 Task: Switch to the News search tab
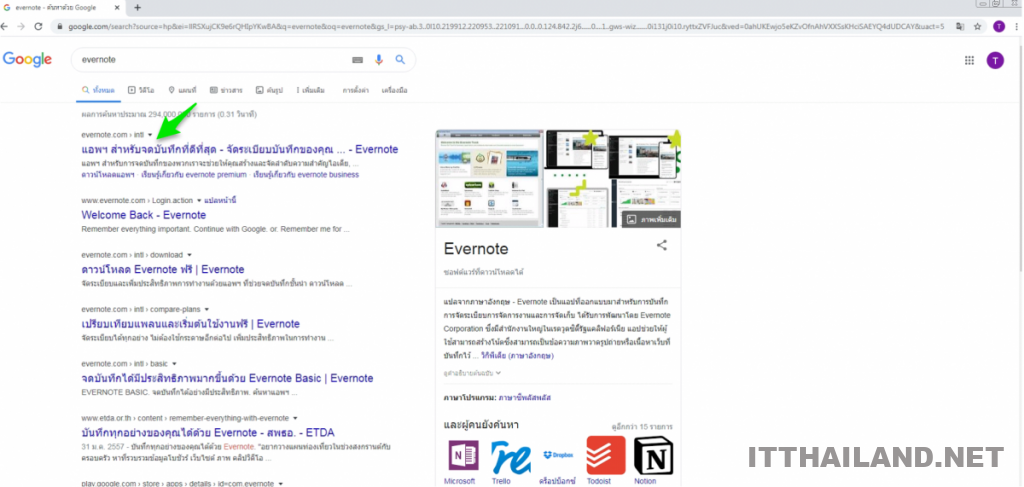pos(226,90)
